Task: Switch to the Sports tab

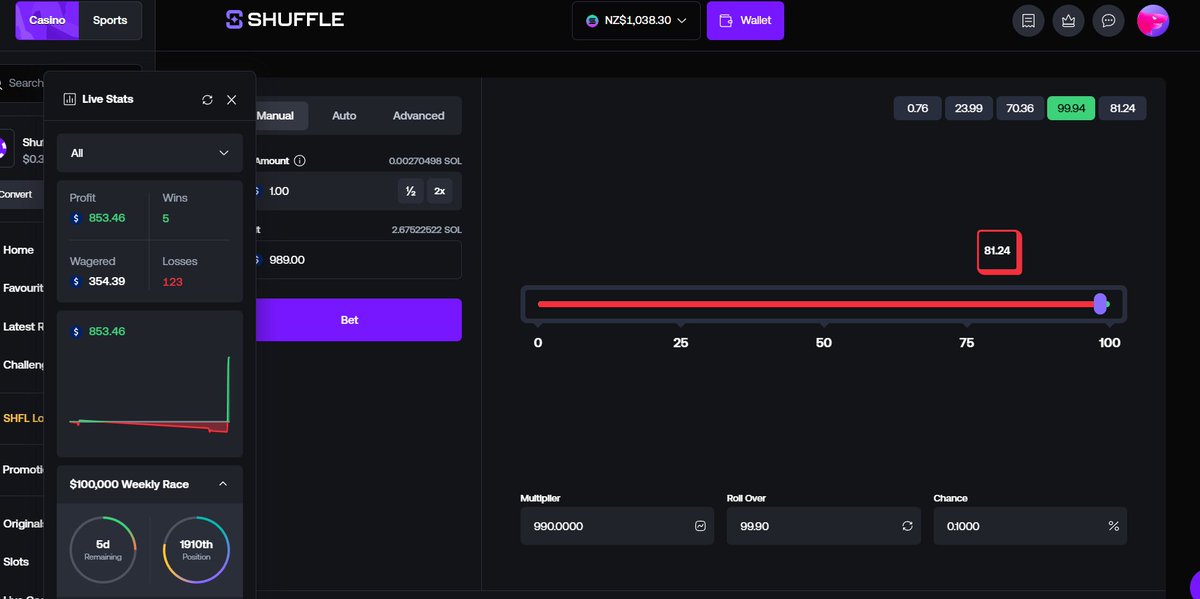Action: point(110,20)
